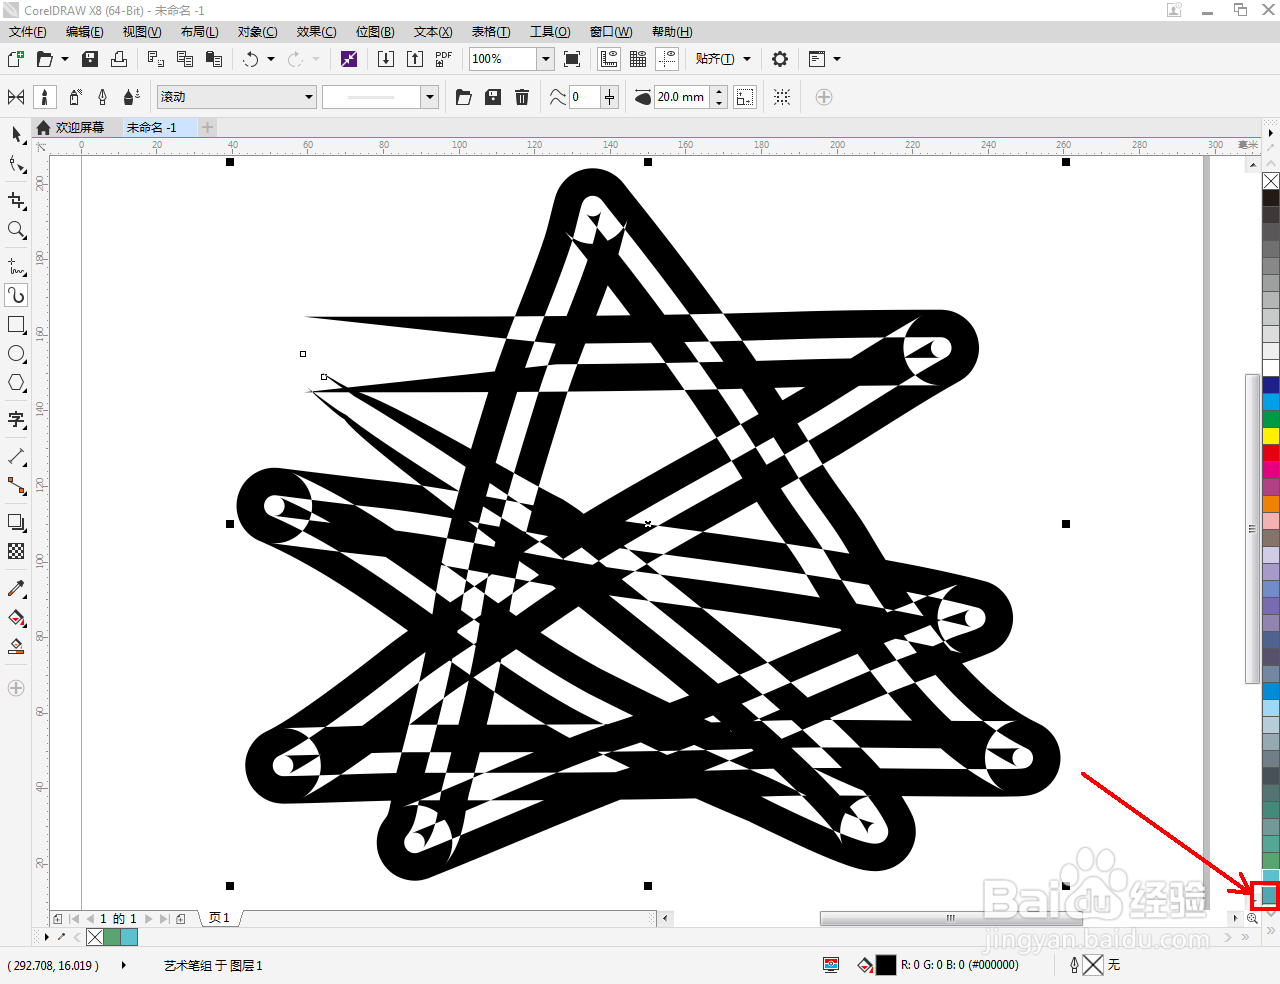
Task: Select the Transparency tool
Action: [x=16, y=551]
